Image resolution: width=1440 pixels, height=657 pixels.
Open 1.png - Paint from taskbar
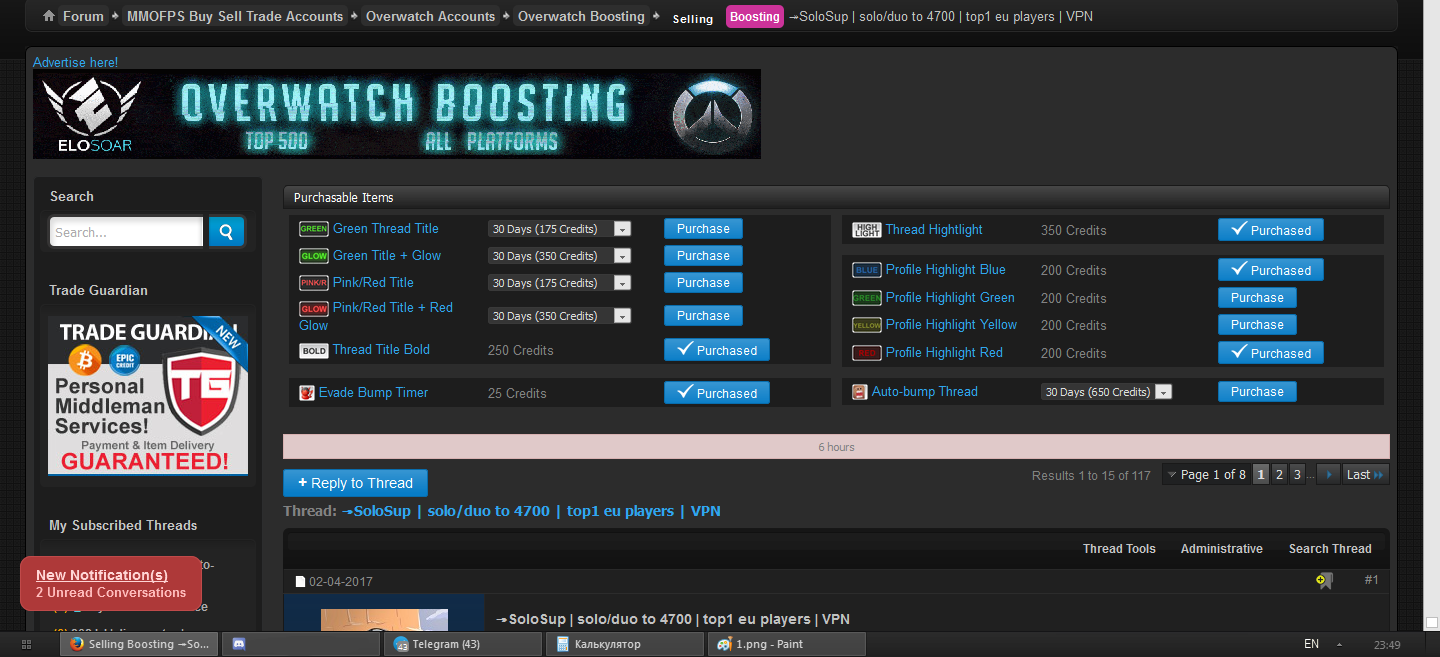click(787, 644)
